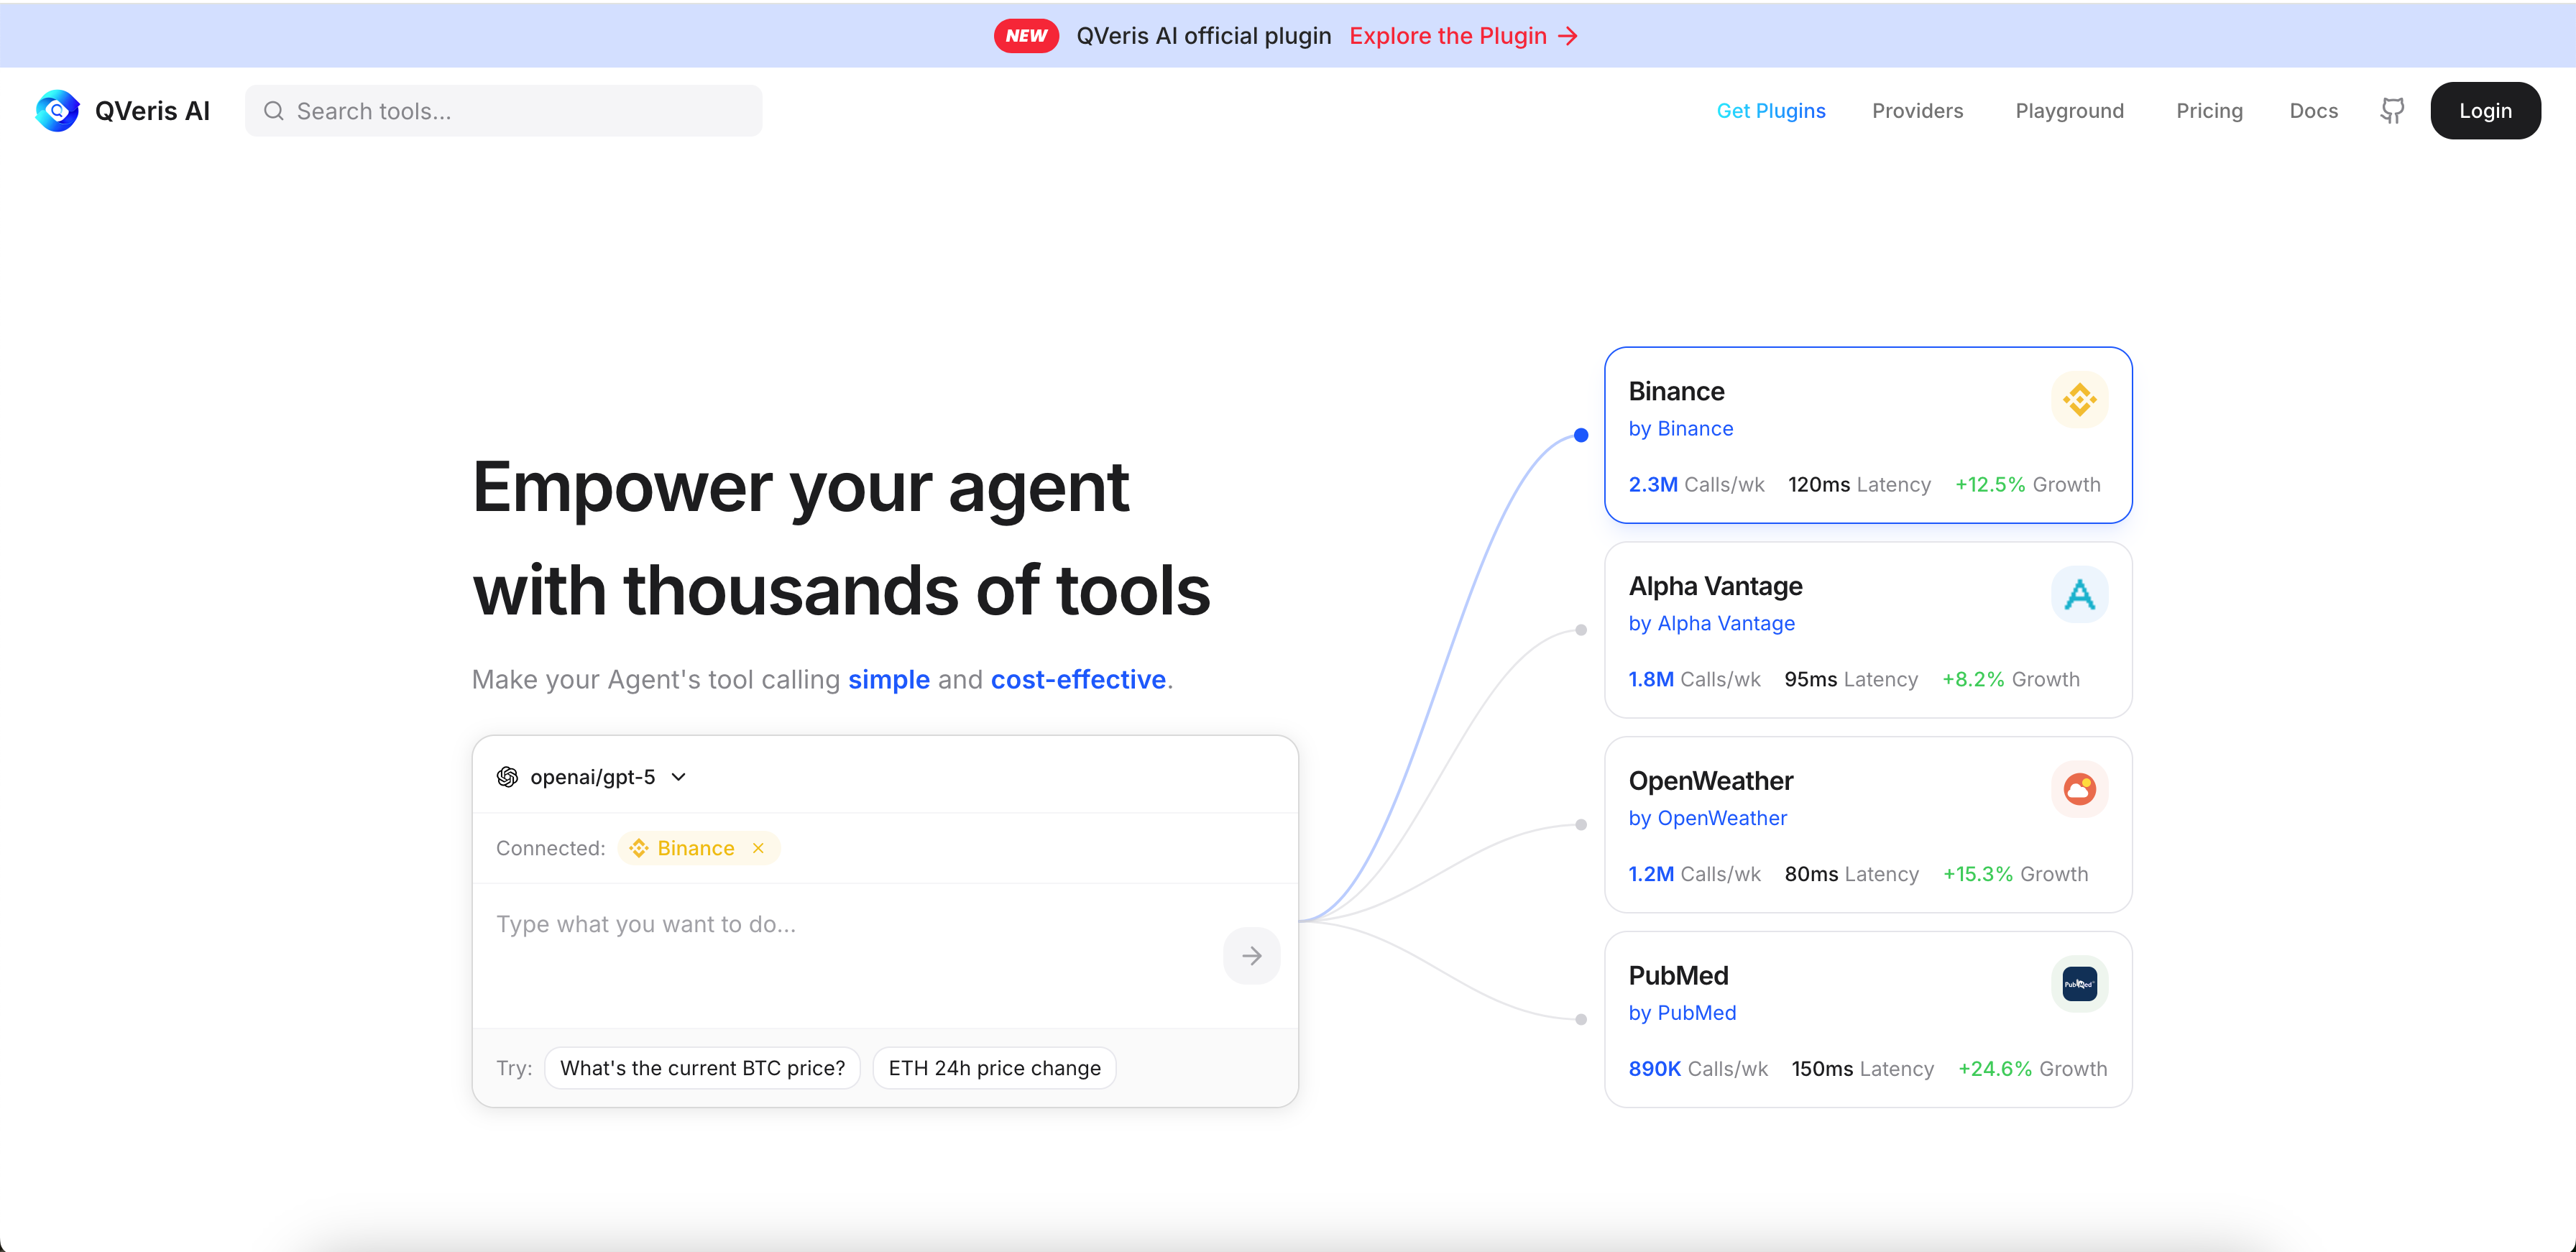Click the red NEW badge in the banner
Screen dimensions: 2576x1252
tap(1026, 35)
